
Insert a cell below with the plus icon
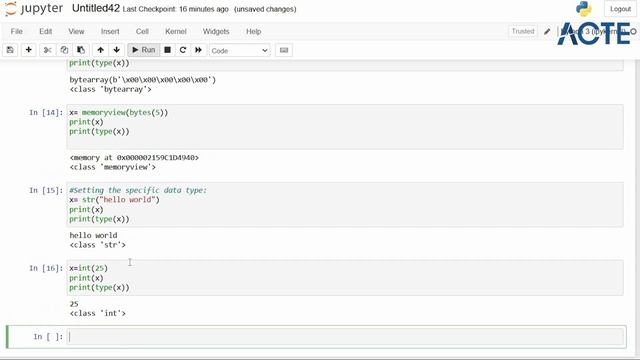click(29, 50)
